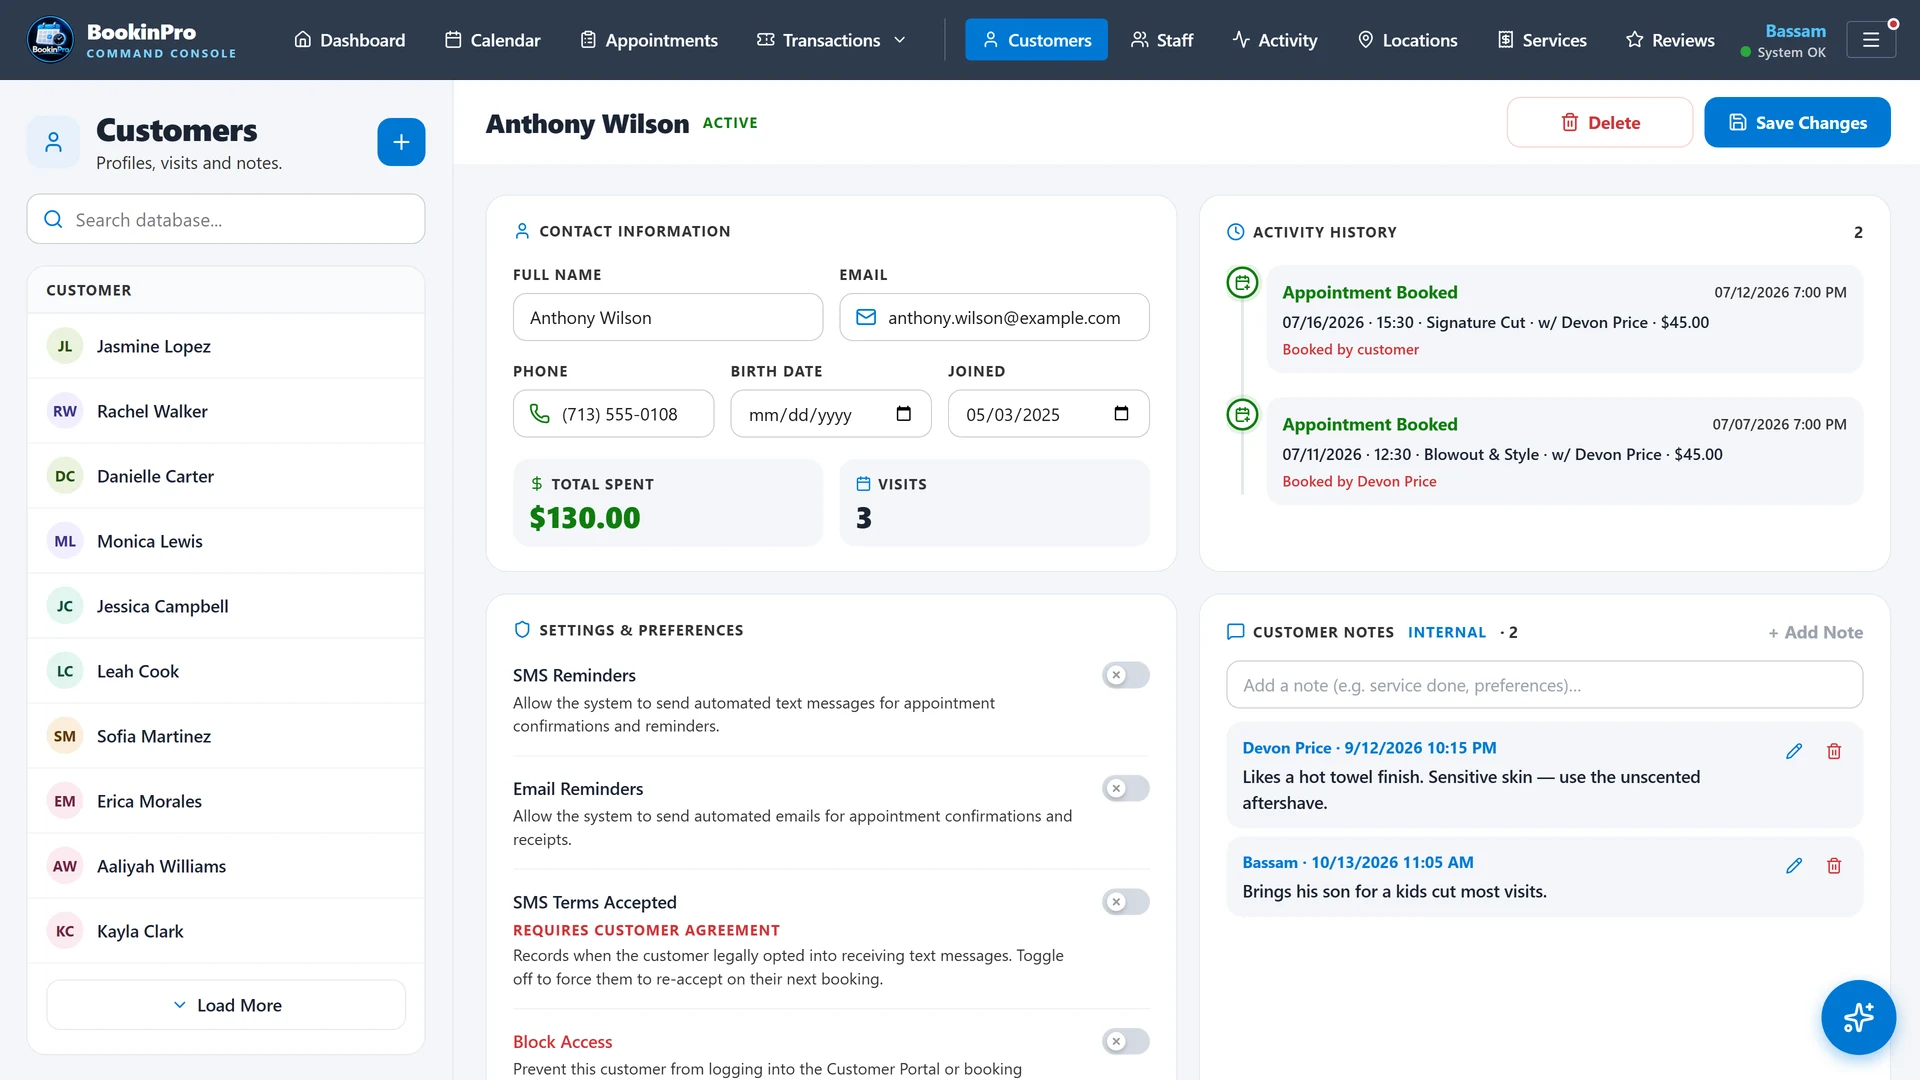Screen dimensions: 1920x1080
Task: Focus the Full Name field
Action: pyautogui.click(x=668, y=317)
